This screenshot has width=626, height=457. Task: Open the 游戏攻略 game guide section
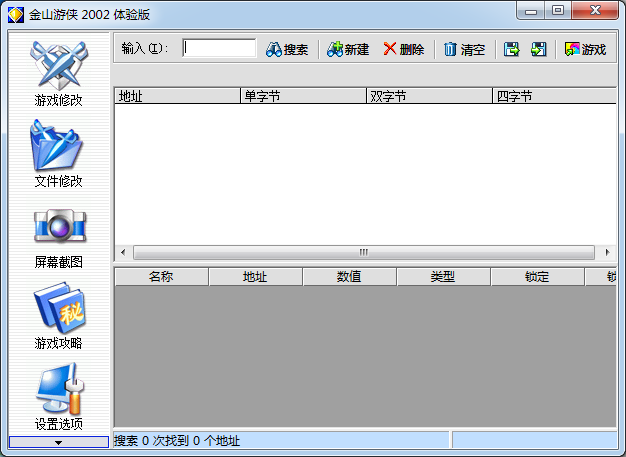pos(58,316)
